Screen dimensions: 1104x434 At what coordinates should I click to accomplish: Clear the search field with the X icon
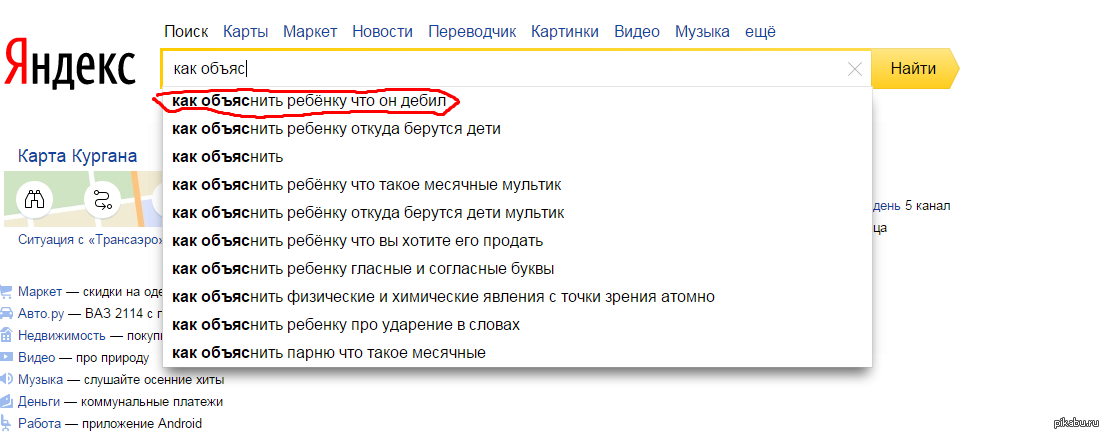point(854,70)
